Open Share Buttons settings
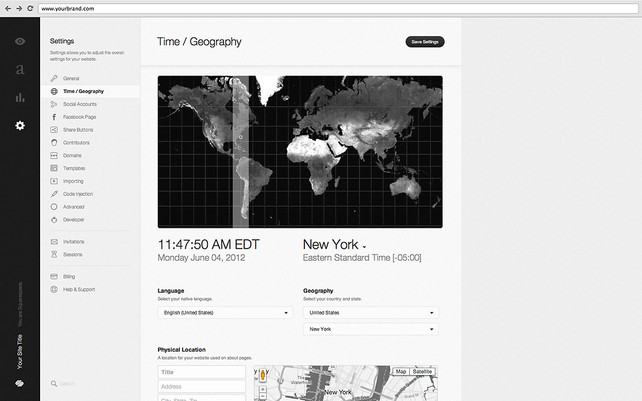Viewport: 642px width, 401px height. point(78,130)
